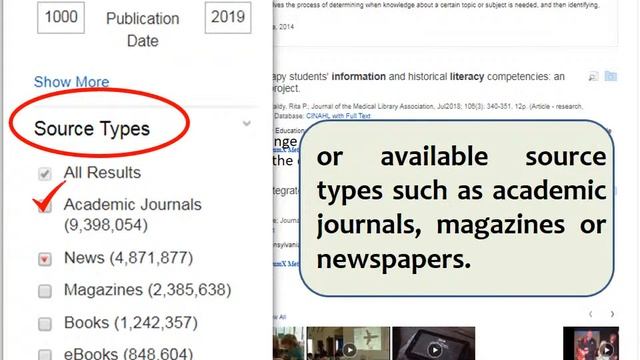Open the information literacy competencies article title

418,82
